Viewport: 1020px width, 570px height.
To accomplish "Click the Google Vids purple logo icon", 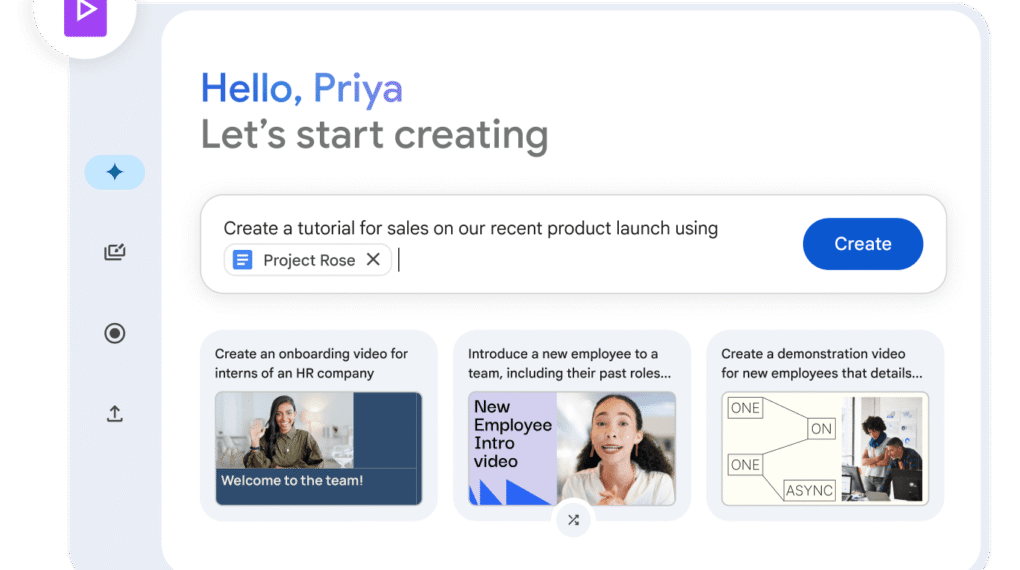I will click(x=85, y=16).
